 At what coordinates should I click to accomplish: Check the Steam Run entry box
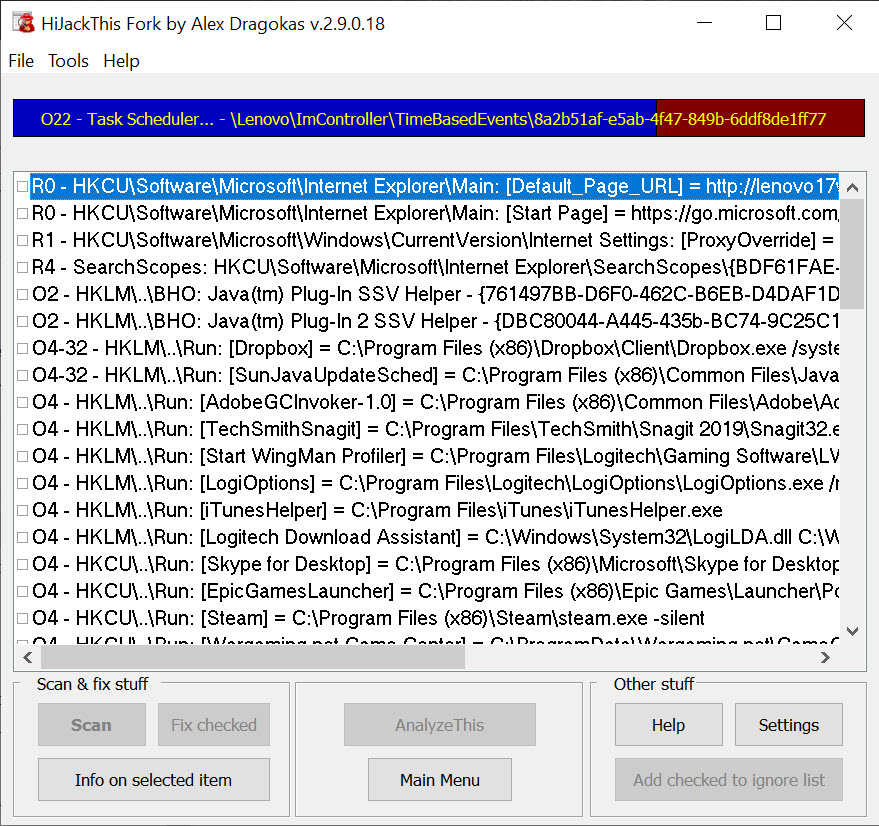click(22, 618)
